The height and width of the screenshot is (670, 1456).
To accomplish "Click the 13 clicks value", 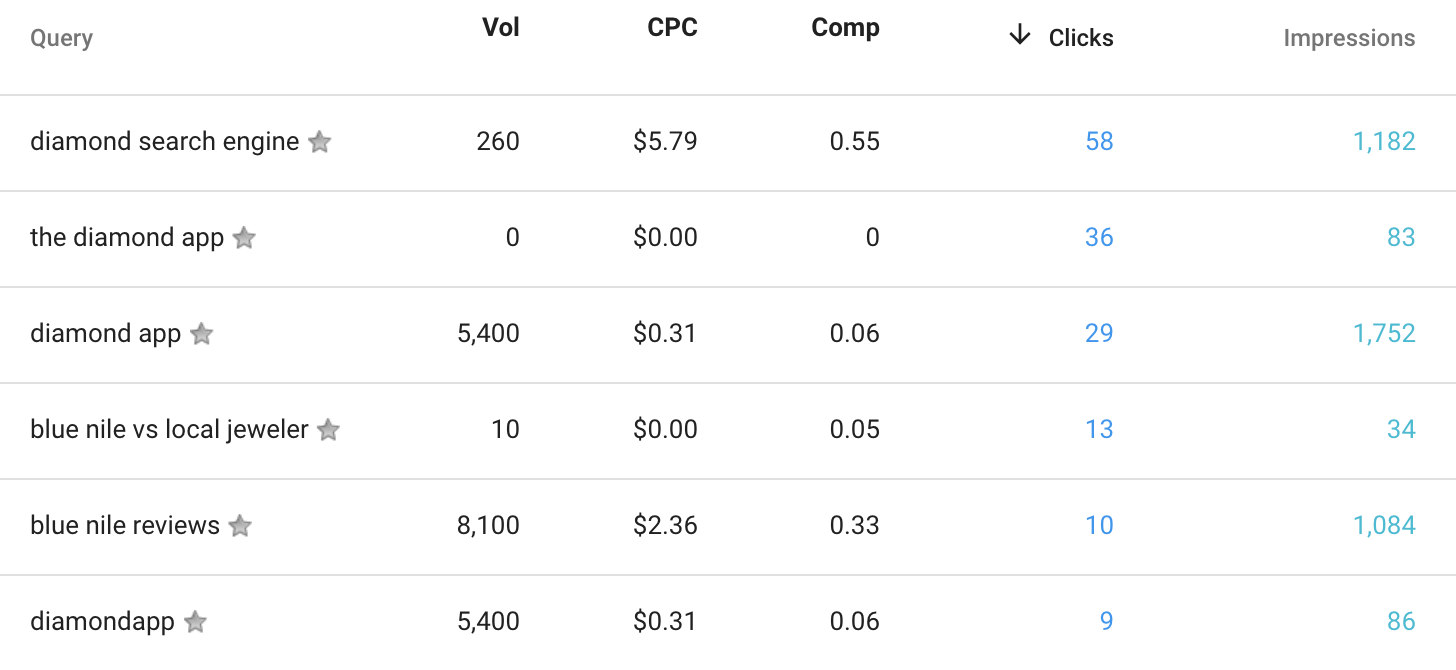I will [1099, 429].
